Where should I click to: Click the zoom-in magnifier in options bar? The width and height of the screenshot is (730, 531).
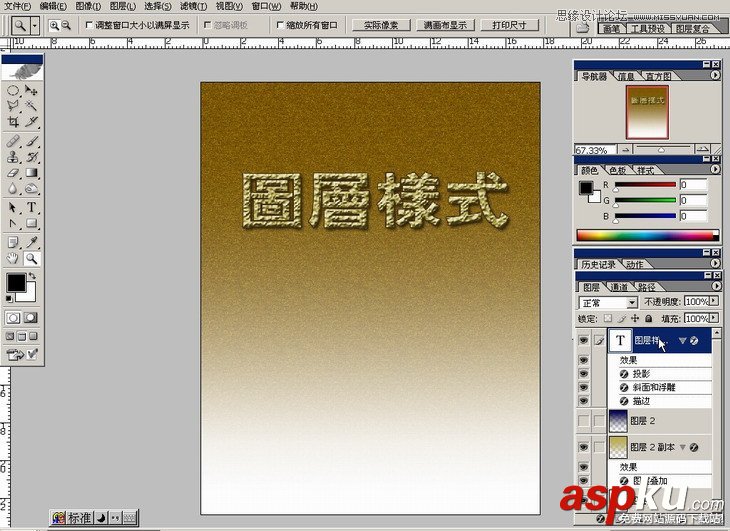click(54, 26)
